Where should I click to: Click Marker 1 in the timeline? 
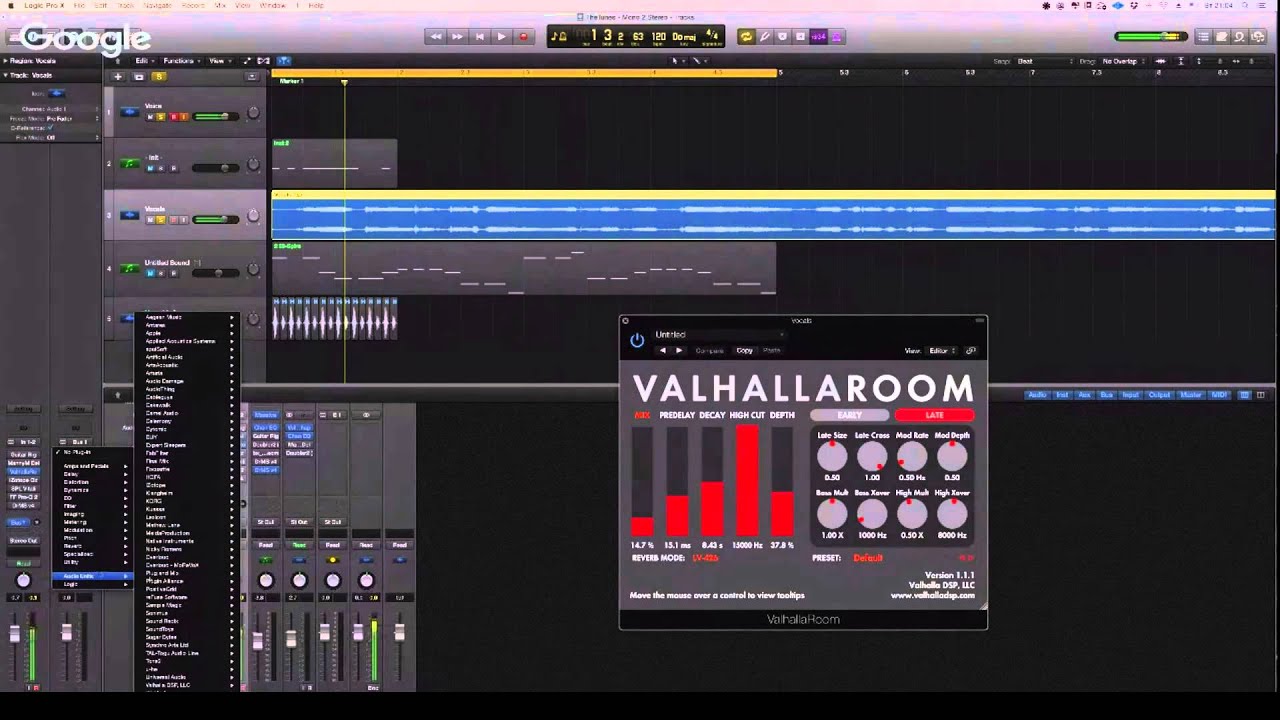[291, 81]
